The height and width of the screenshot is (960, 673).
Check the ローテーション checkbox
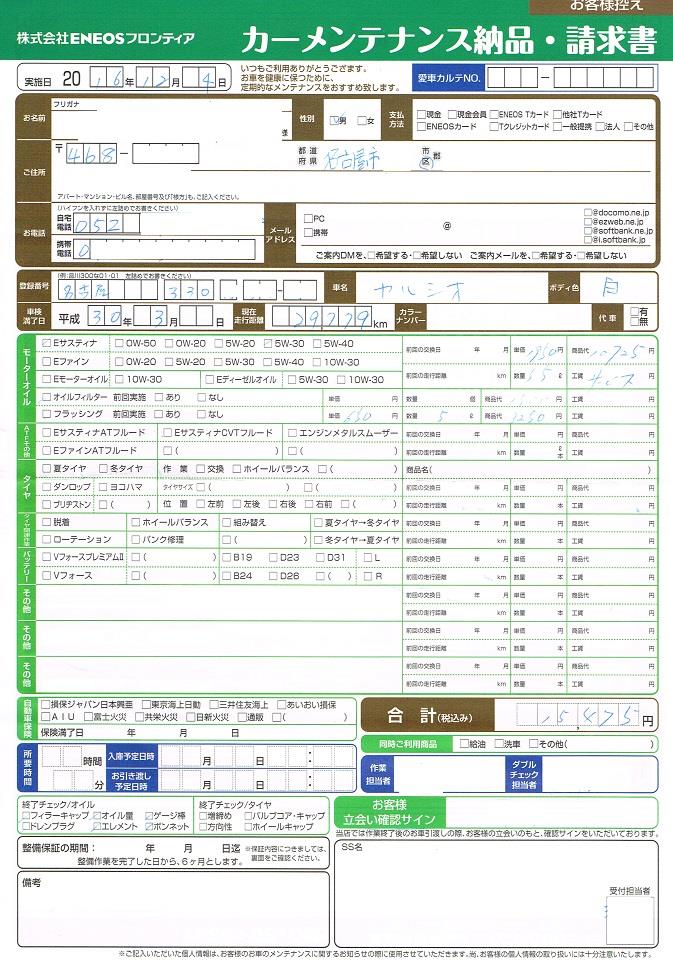(47, 539)
